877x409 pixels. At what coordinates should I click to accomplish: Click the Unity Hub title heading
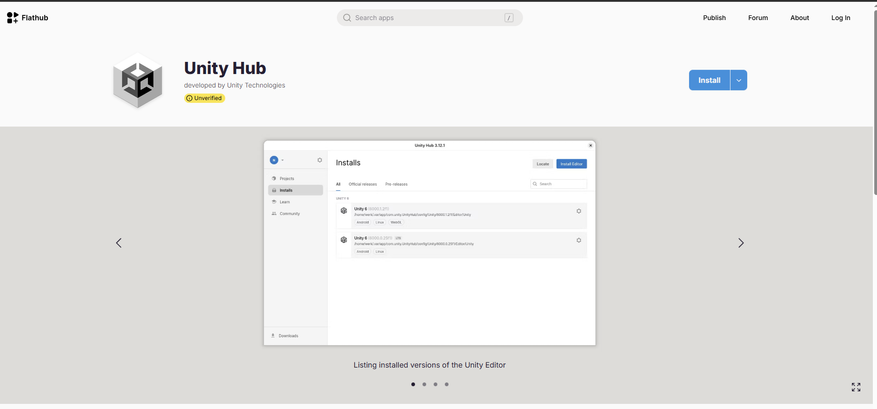tap(225, 68)
